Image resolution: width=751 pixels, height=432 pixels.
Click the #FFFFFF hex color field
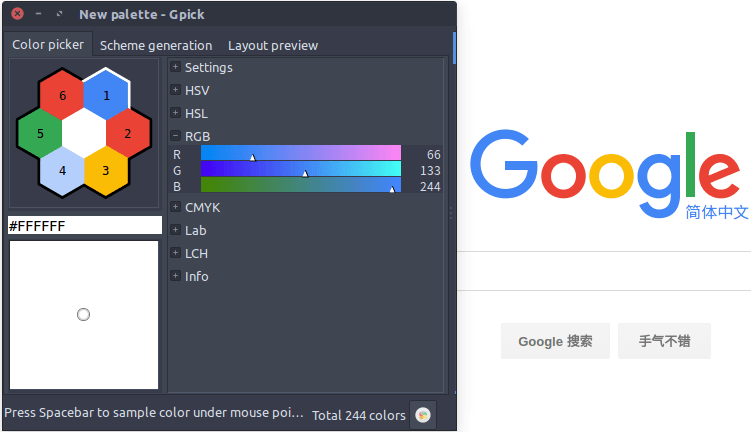coord(85,226)
